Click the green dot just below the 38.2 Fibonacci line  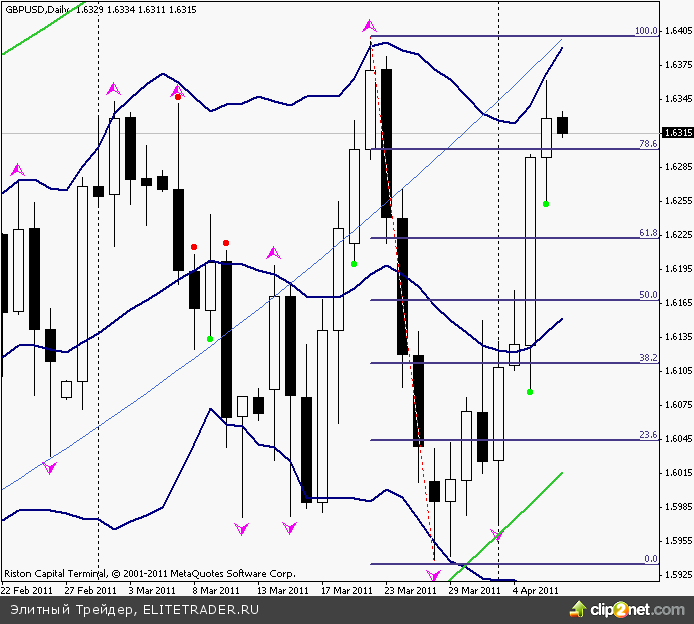(x=530, y=391)
